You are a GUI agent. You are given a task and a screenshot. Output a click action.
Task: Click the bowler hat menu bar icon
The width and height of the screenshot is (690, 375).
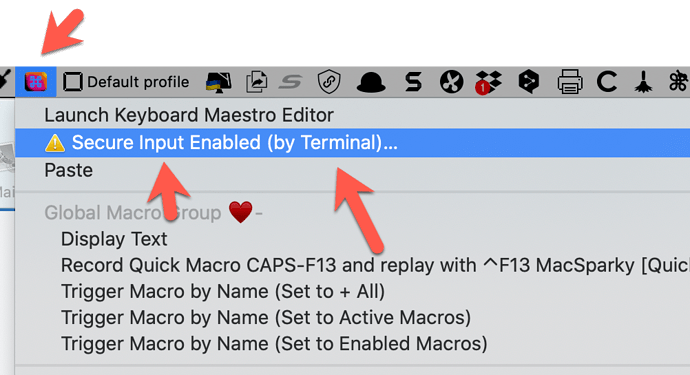371,82
